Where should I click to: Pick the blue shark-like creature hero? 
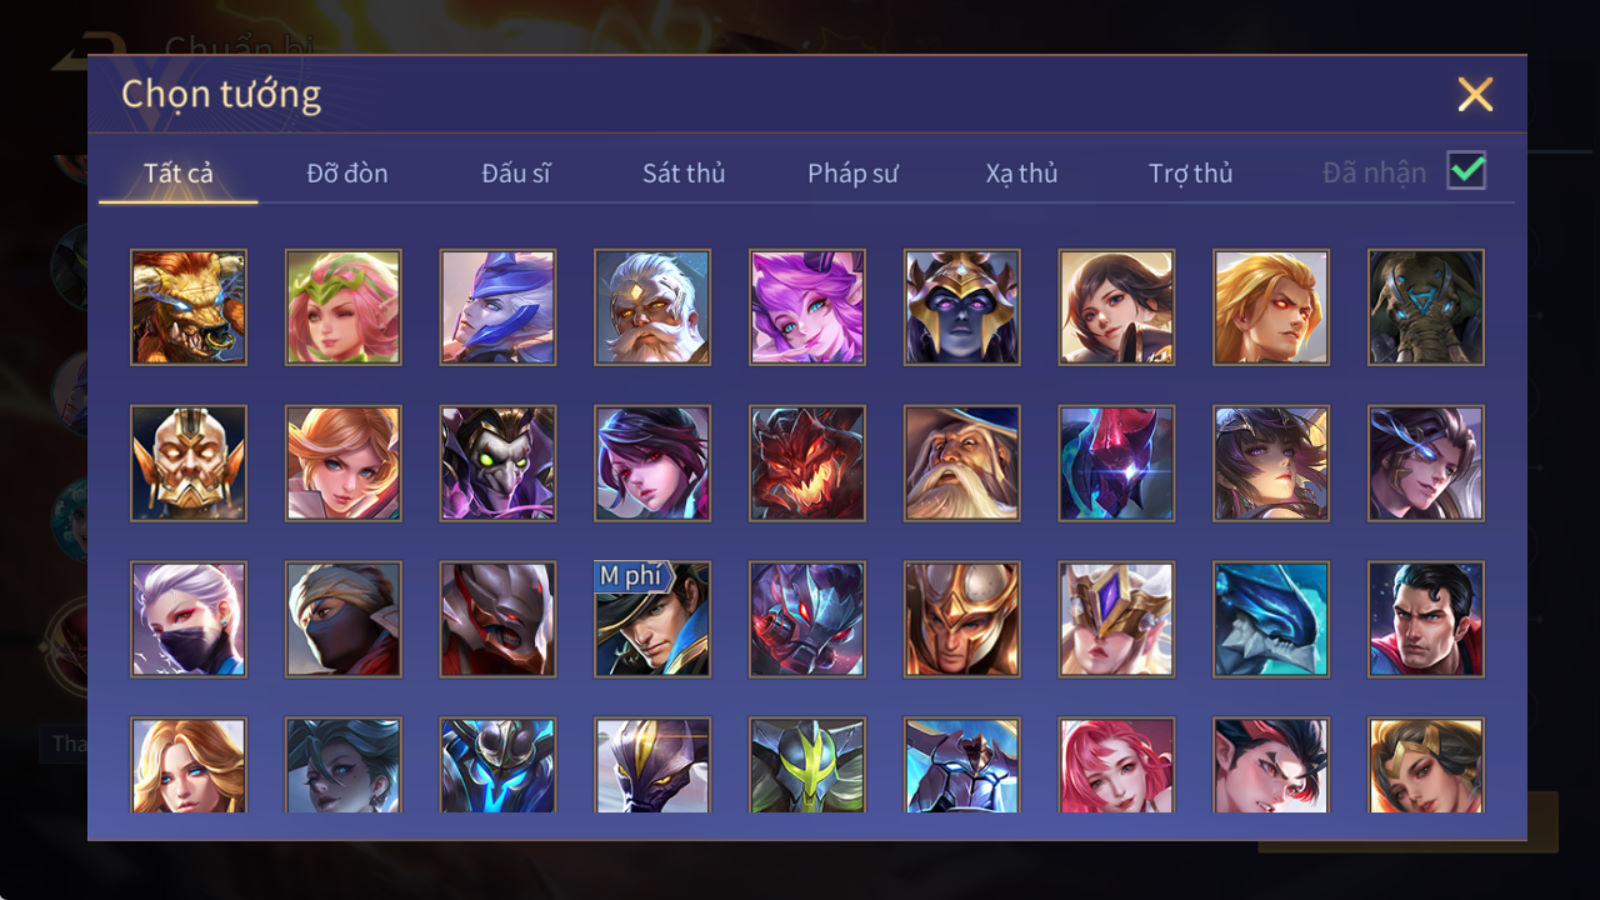(x=1271, y=619)
